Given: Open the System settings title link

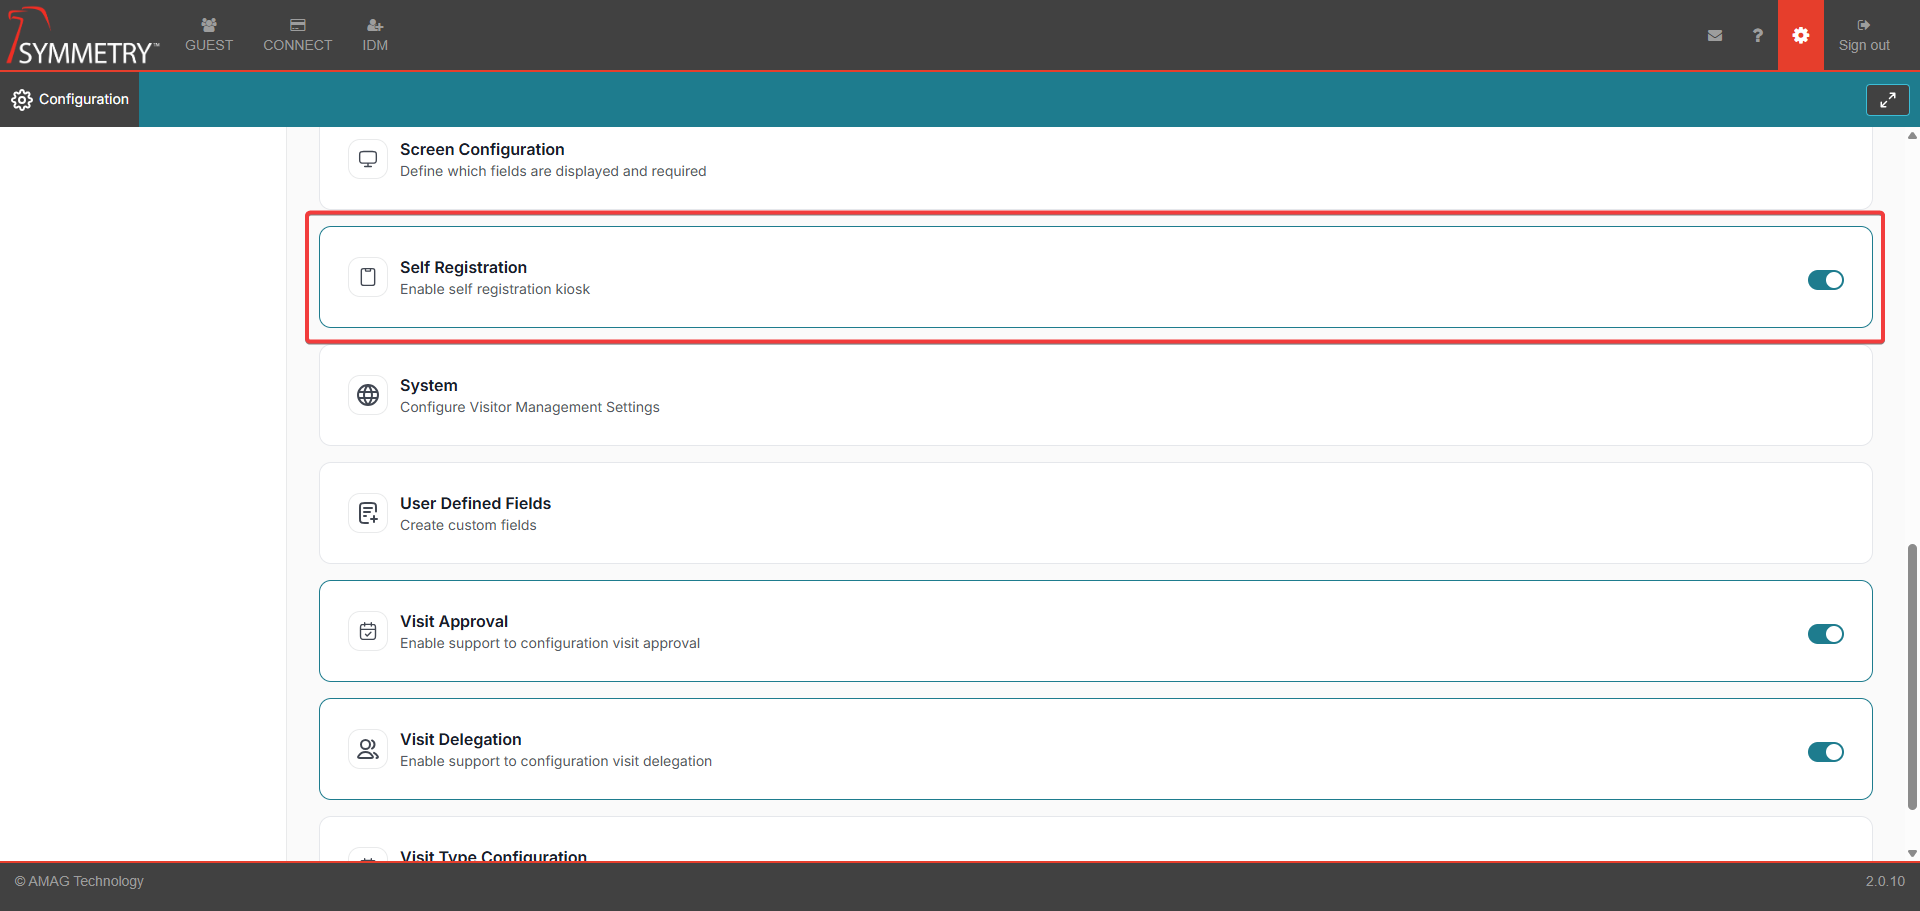Looking at the screenshot, I should [x=429, y=385].
